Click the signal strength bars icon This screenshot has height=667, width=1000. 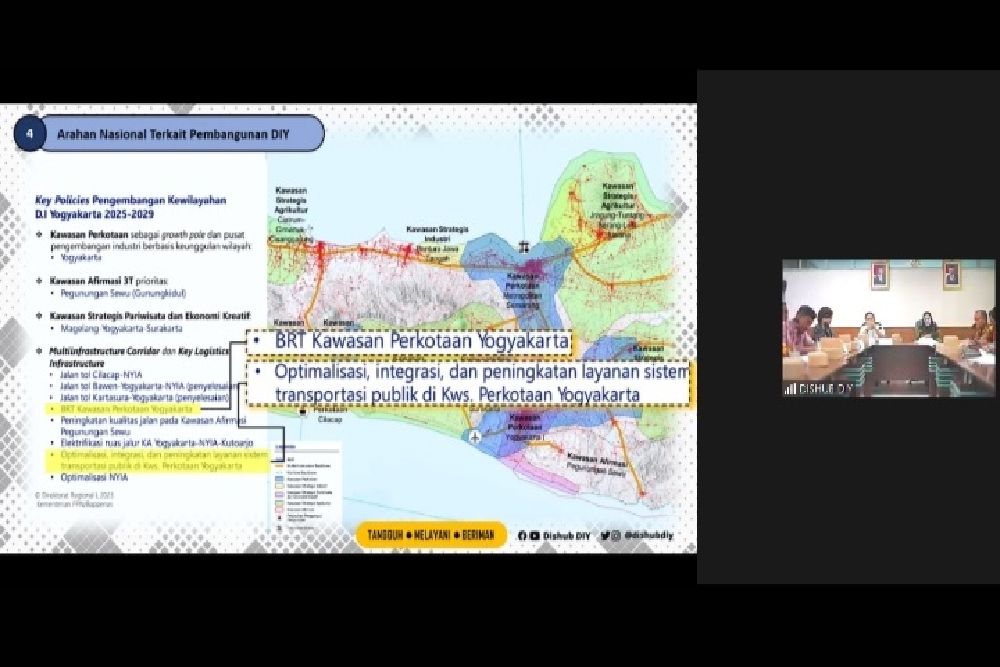tap(791, 388)
